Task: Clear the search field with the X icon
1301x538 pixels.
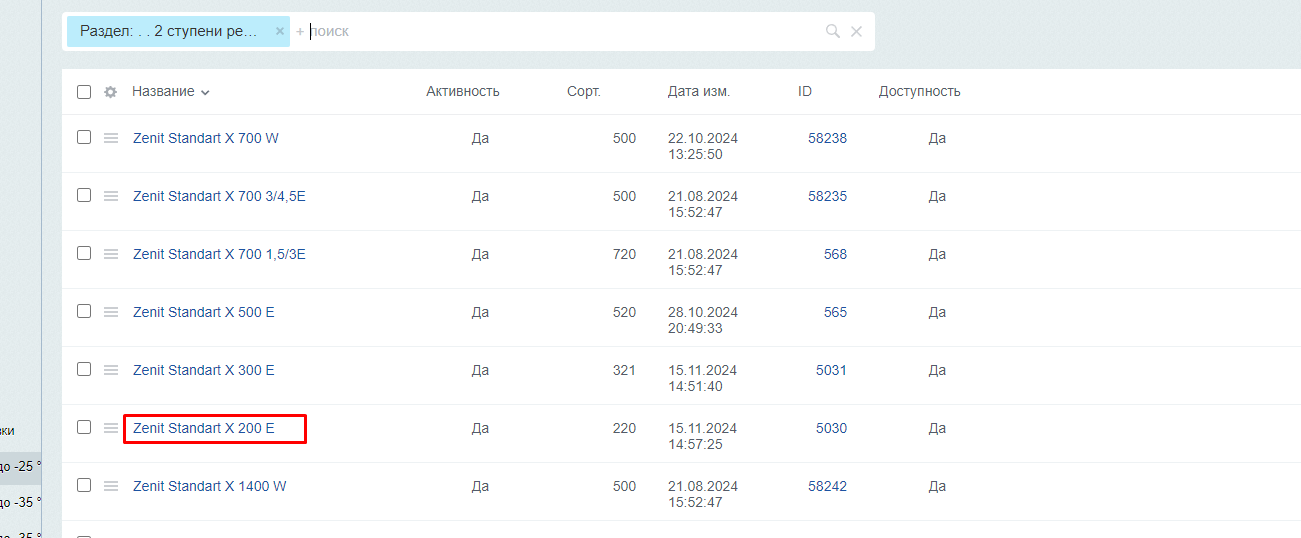Action: point(856,31)
